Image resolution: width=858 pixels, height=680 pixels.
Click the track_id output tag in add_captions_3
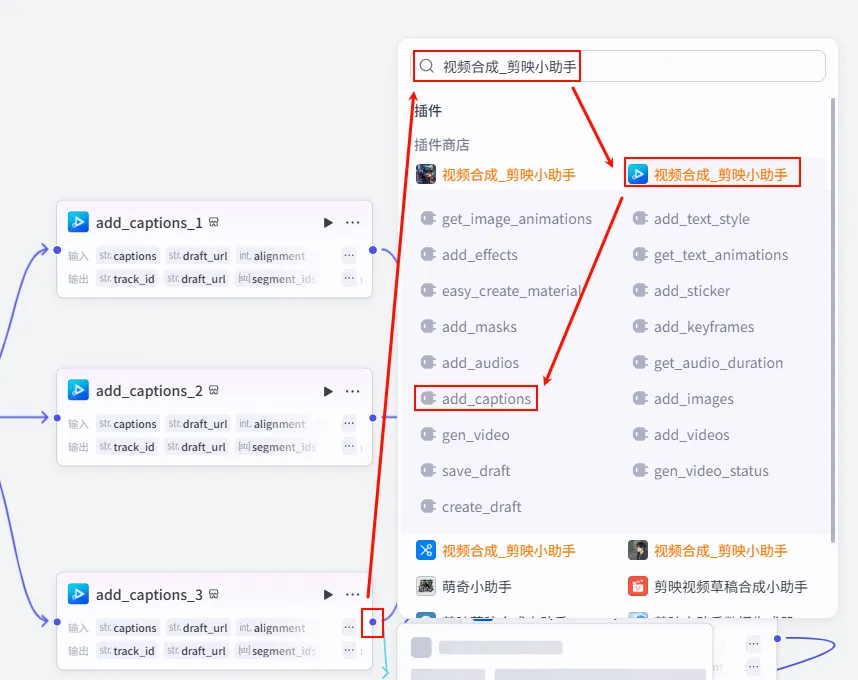pyautogui.click(x=127, y=650)
